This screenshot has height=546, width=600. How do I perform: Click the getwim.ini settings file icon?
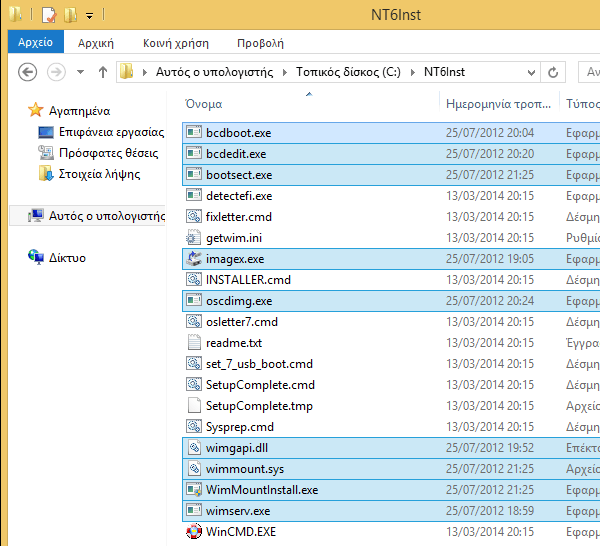[x=194, y=238]
